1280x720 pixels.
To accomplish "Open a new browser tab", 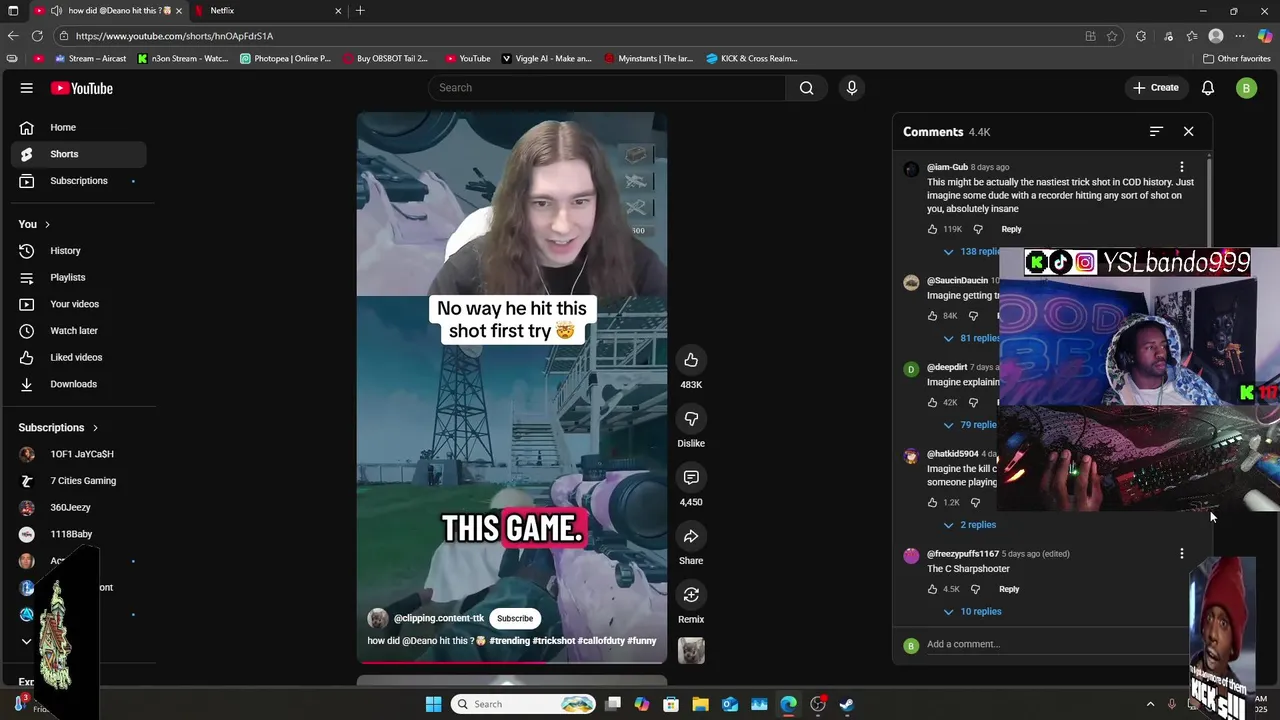I will (360, 11).
